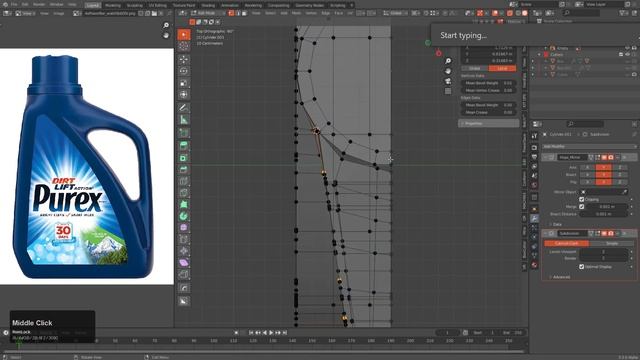Select the Annotate tool
Image resolution: width=640 pixels, height=360 pixels.
[x=184, y=108]
